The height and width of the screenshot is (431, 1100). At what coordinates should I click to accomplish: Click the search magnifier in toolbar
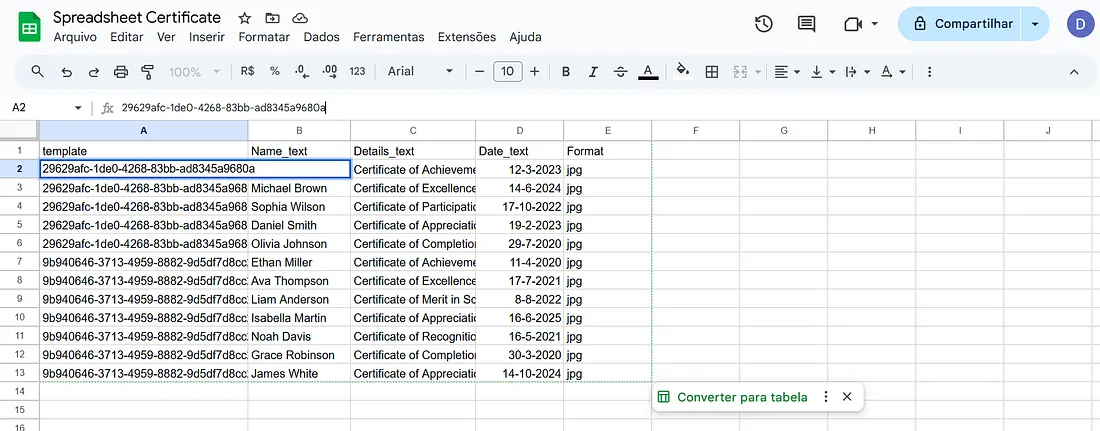[x=38, y=71]
